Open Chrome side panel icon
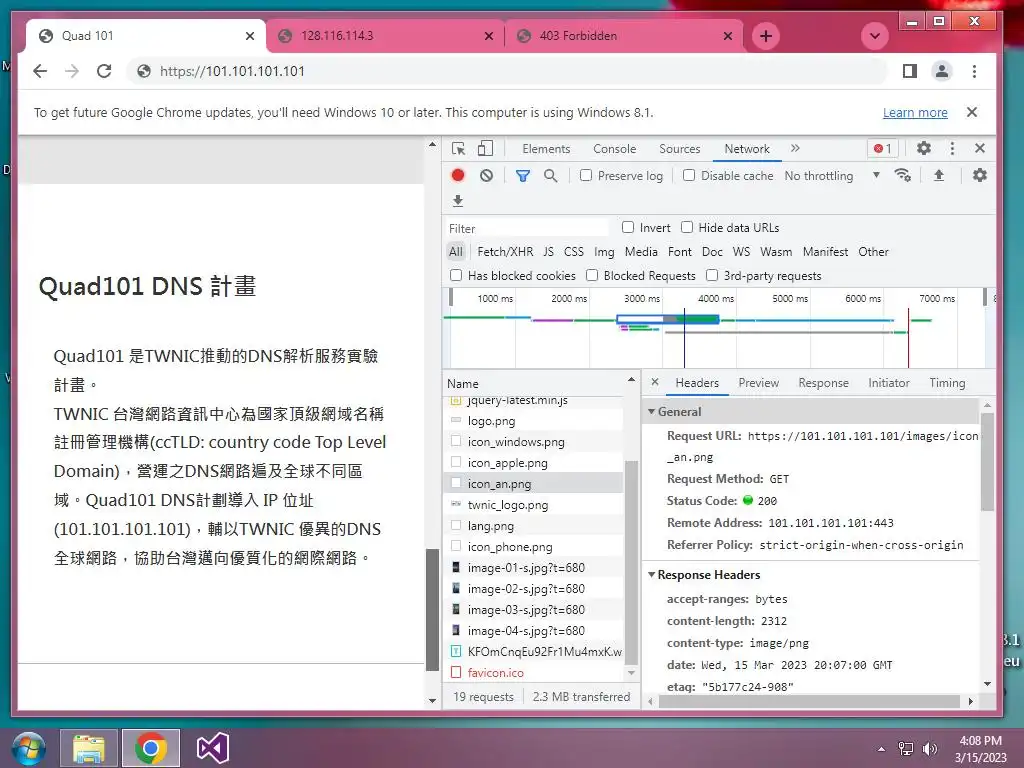 point(910,71)
